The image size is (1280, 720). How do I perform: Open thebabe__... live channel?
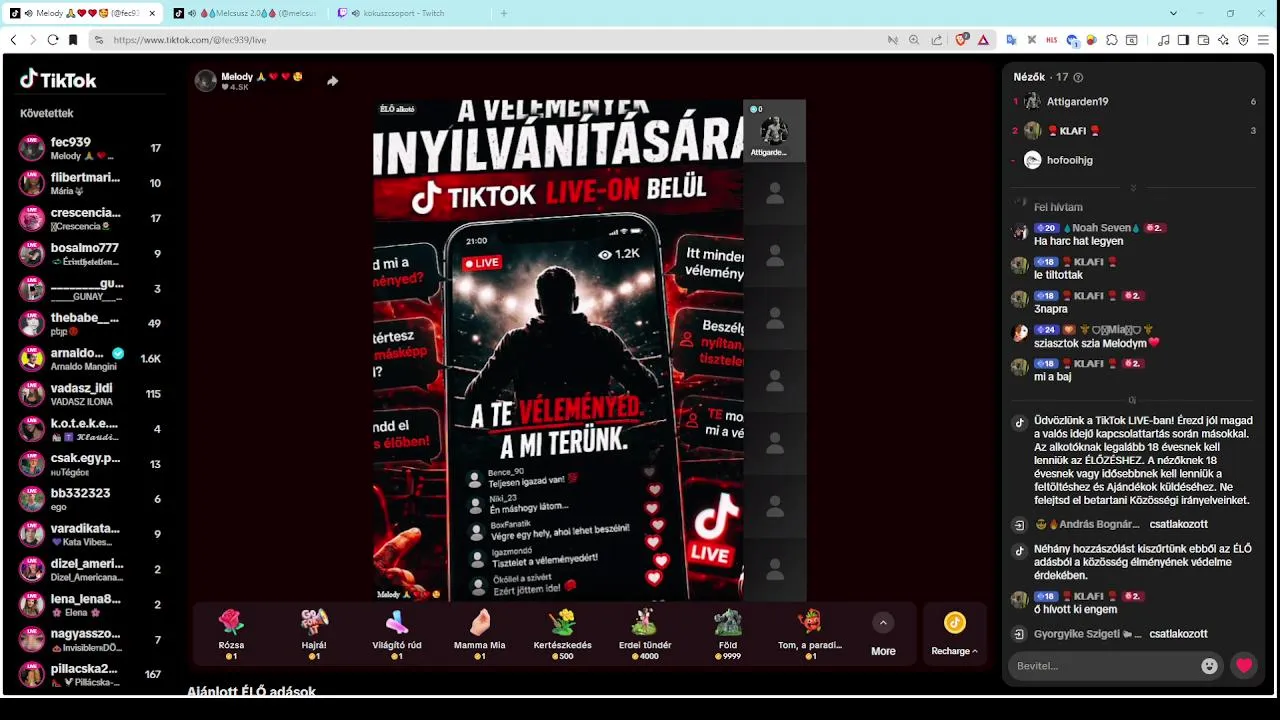coord(91,324)
